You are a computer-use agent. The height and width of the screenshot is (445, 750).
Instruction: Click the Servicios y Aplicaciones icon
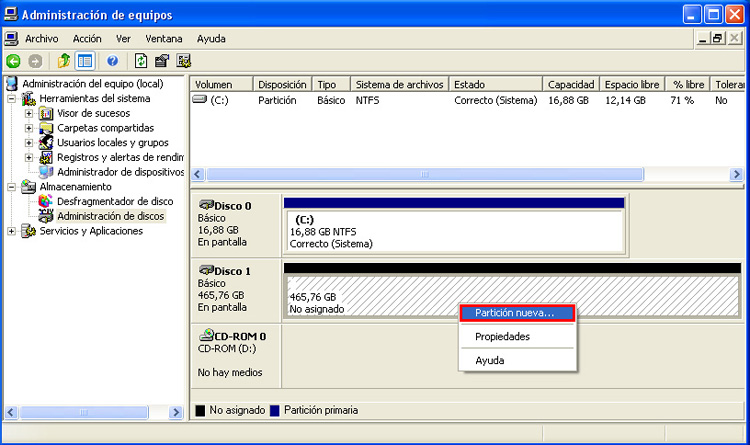[28, 231]
